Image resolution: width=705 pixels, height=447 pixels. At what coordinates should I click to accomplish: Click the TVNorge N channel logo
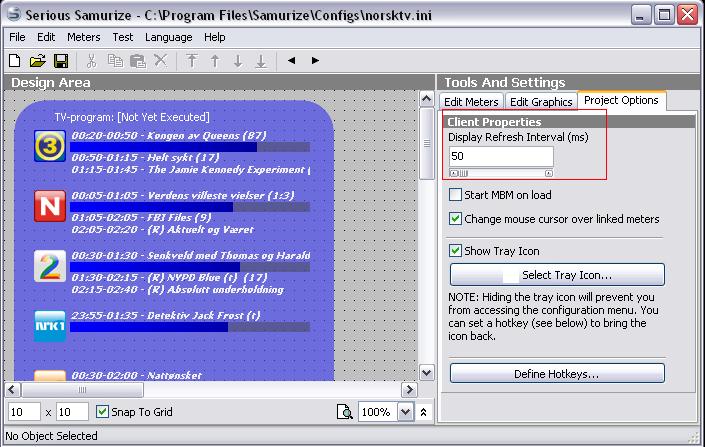click(x=50, y=206)
